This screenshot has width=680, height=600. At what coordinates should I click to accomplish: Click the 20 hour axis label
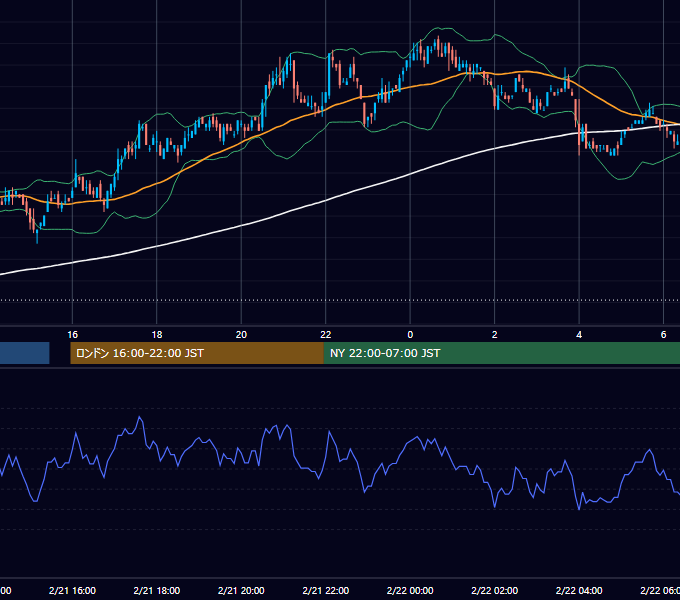241,335
